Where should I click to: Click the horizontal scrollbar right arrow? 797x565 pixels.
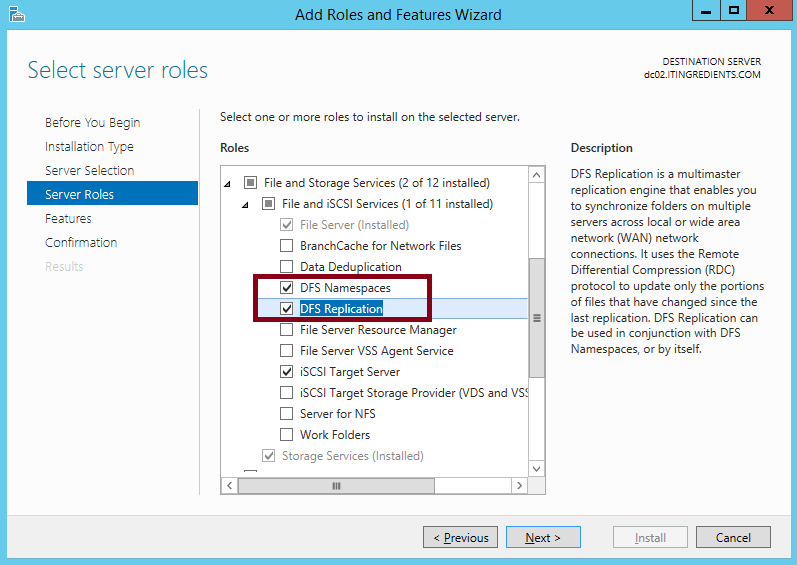point(518,486)
